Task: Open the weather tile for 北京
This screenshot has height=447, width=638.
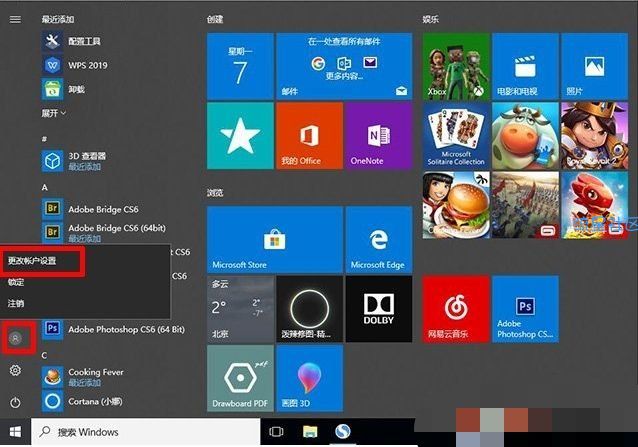Action: (240, 309)
